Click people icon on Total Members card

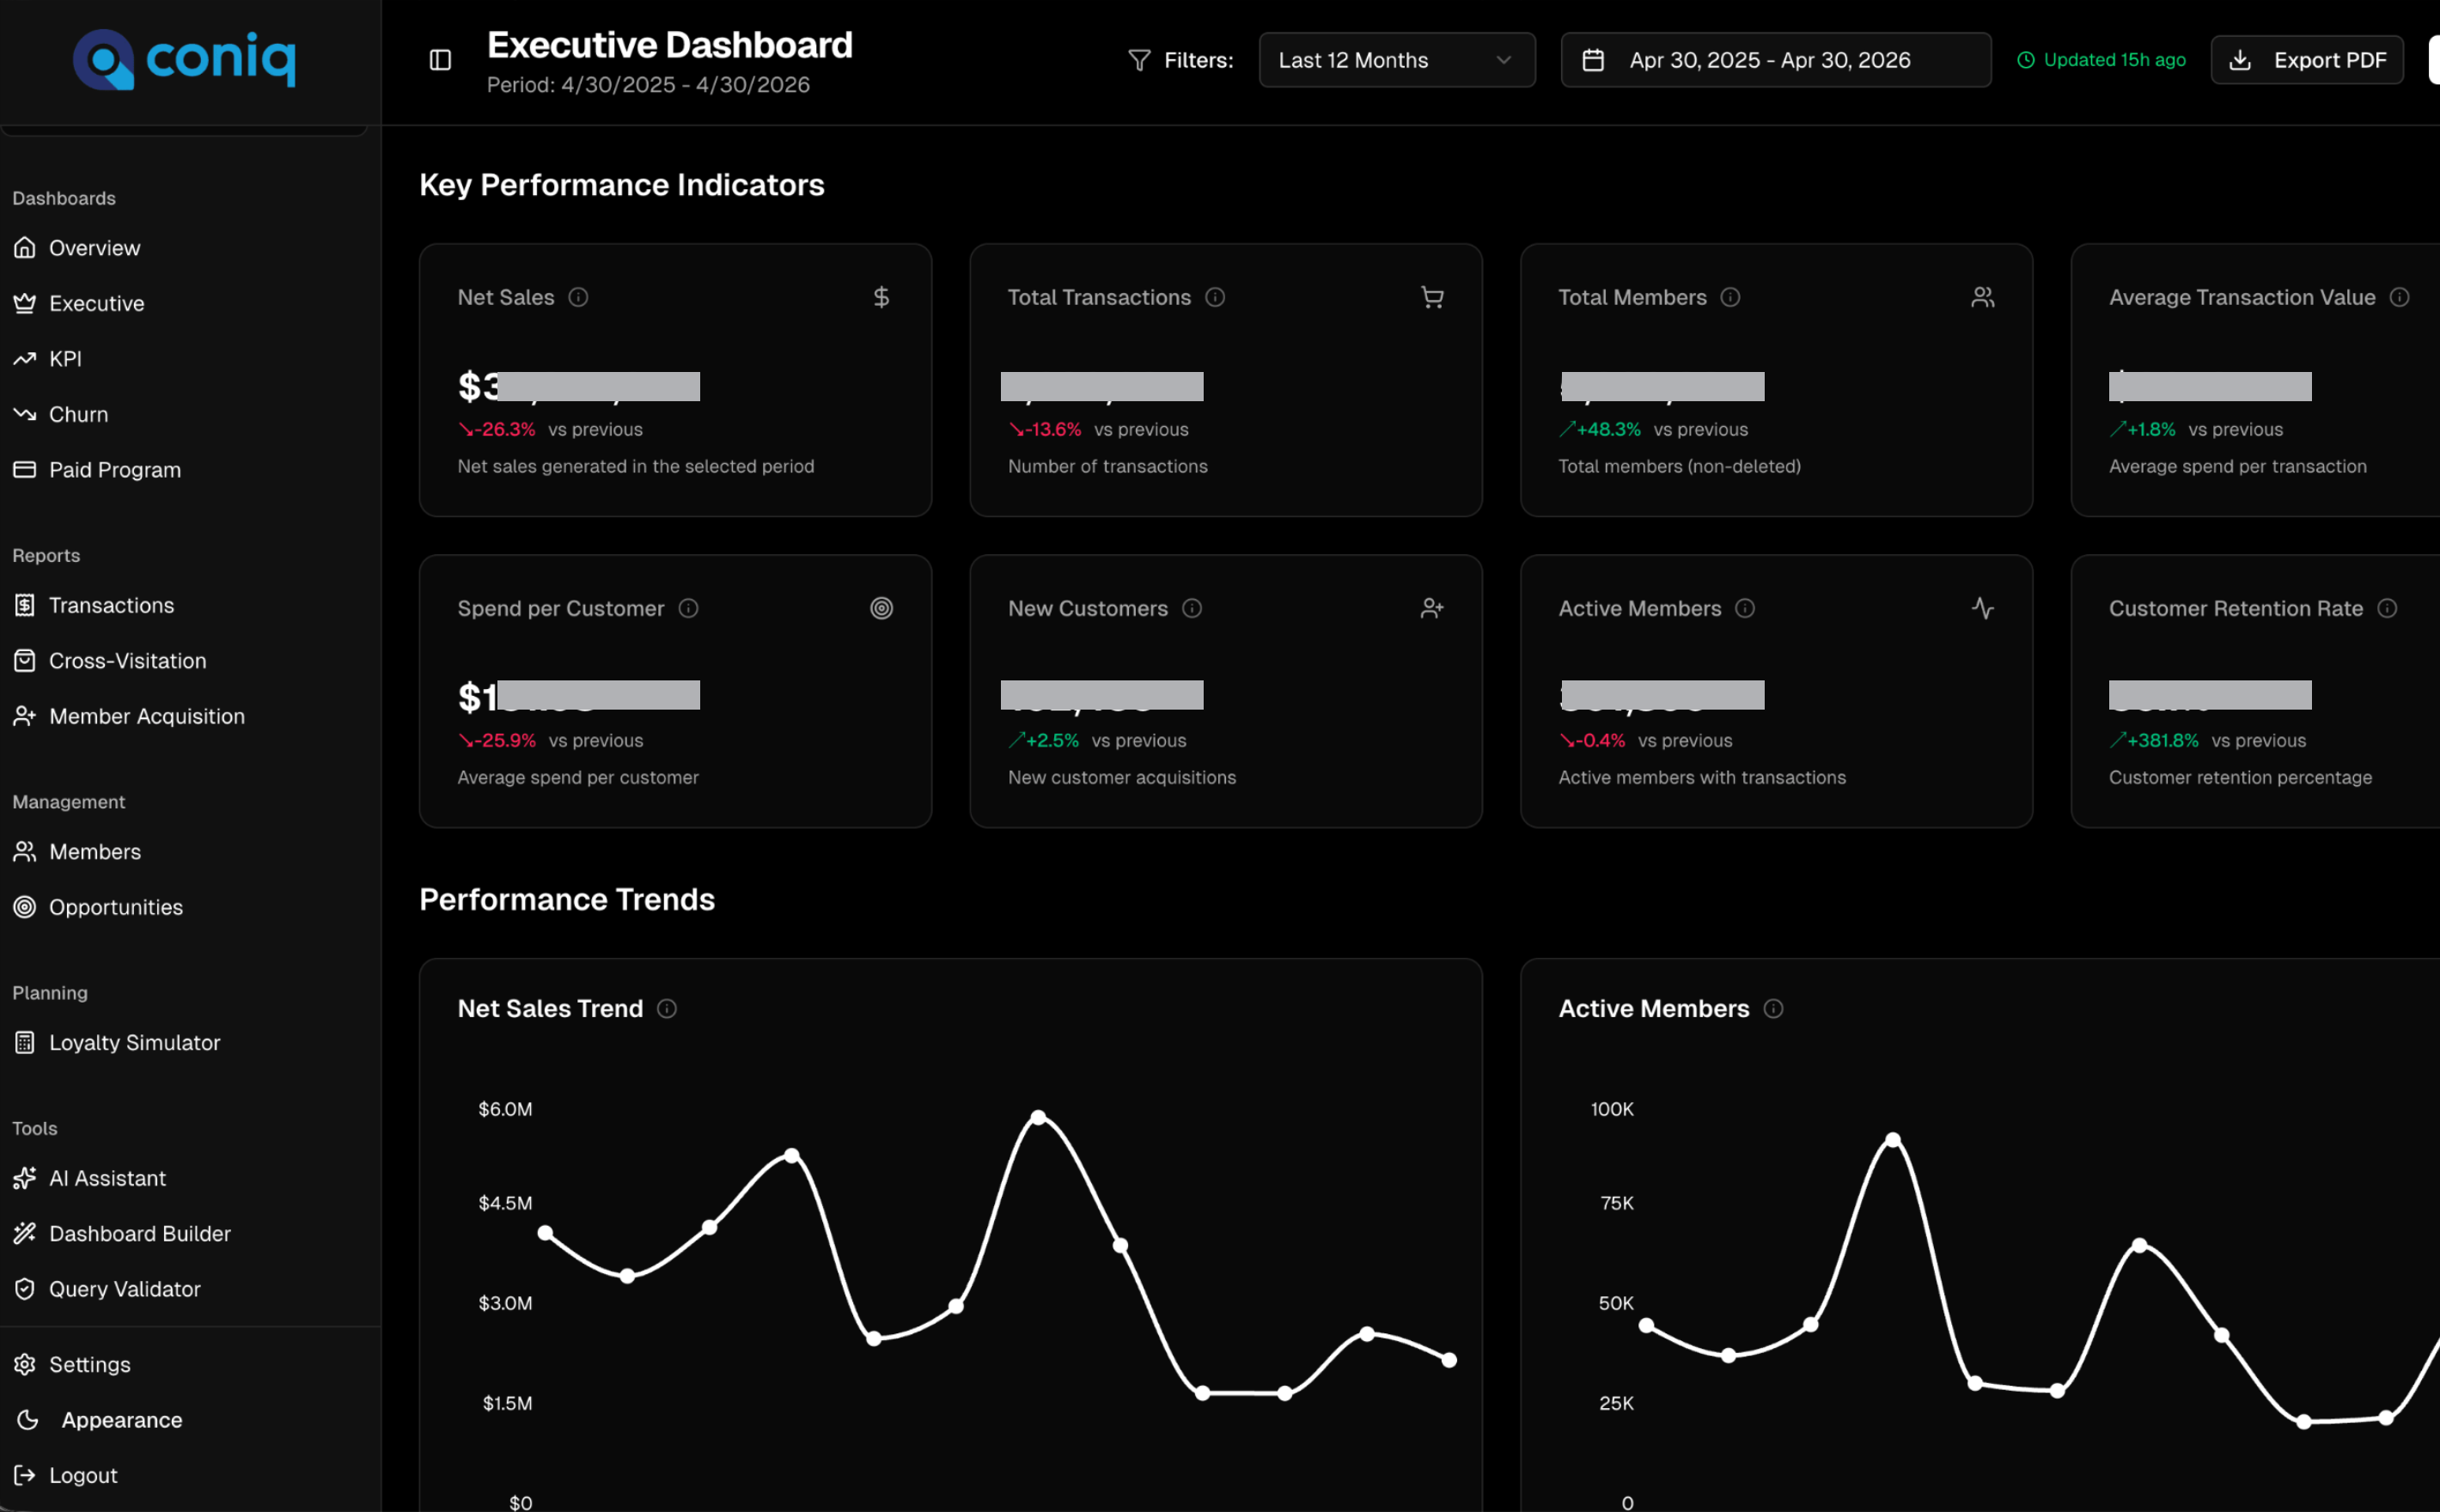click(1983, 297)
